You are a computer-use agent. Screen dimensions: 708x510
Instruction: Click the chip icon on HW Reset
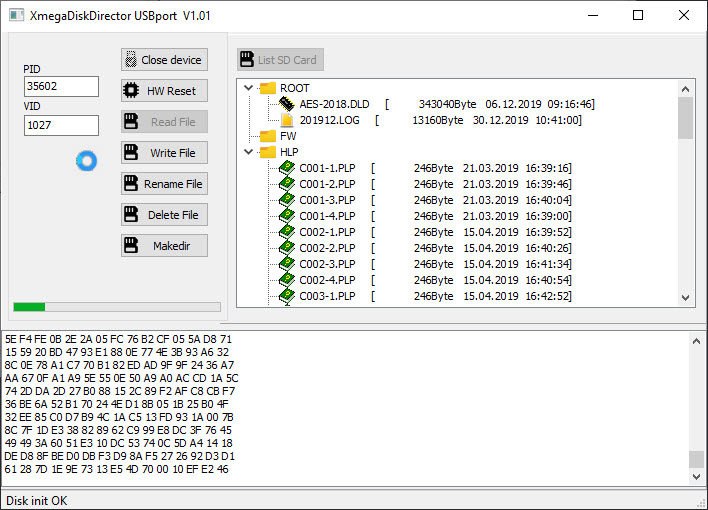131,90
